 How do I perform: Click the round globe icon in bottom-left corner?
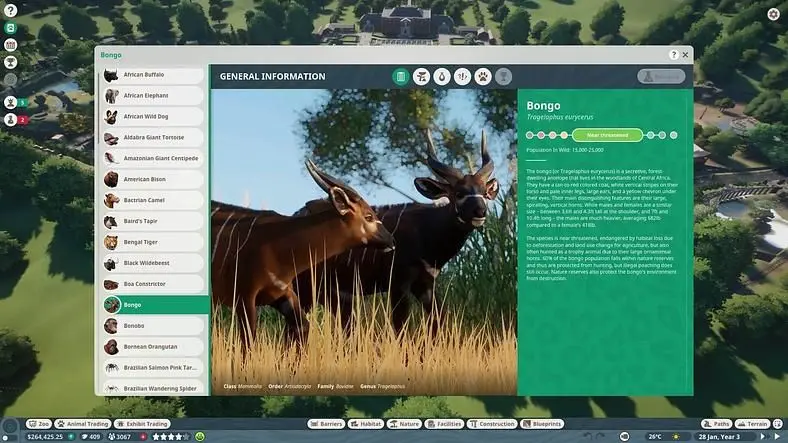(x=10, y=428)
